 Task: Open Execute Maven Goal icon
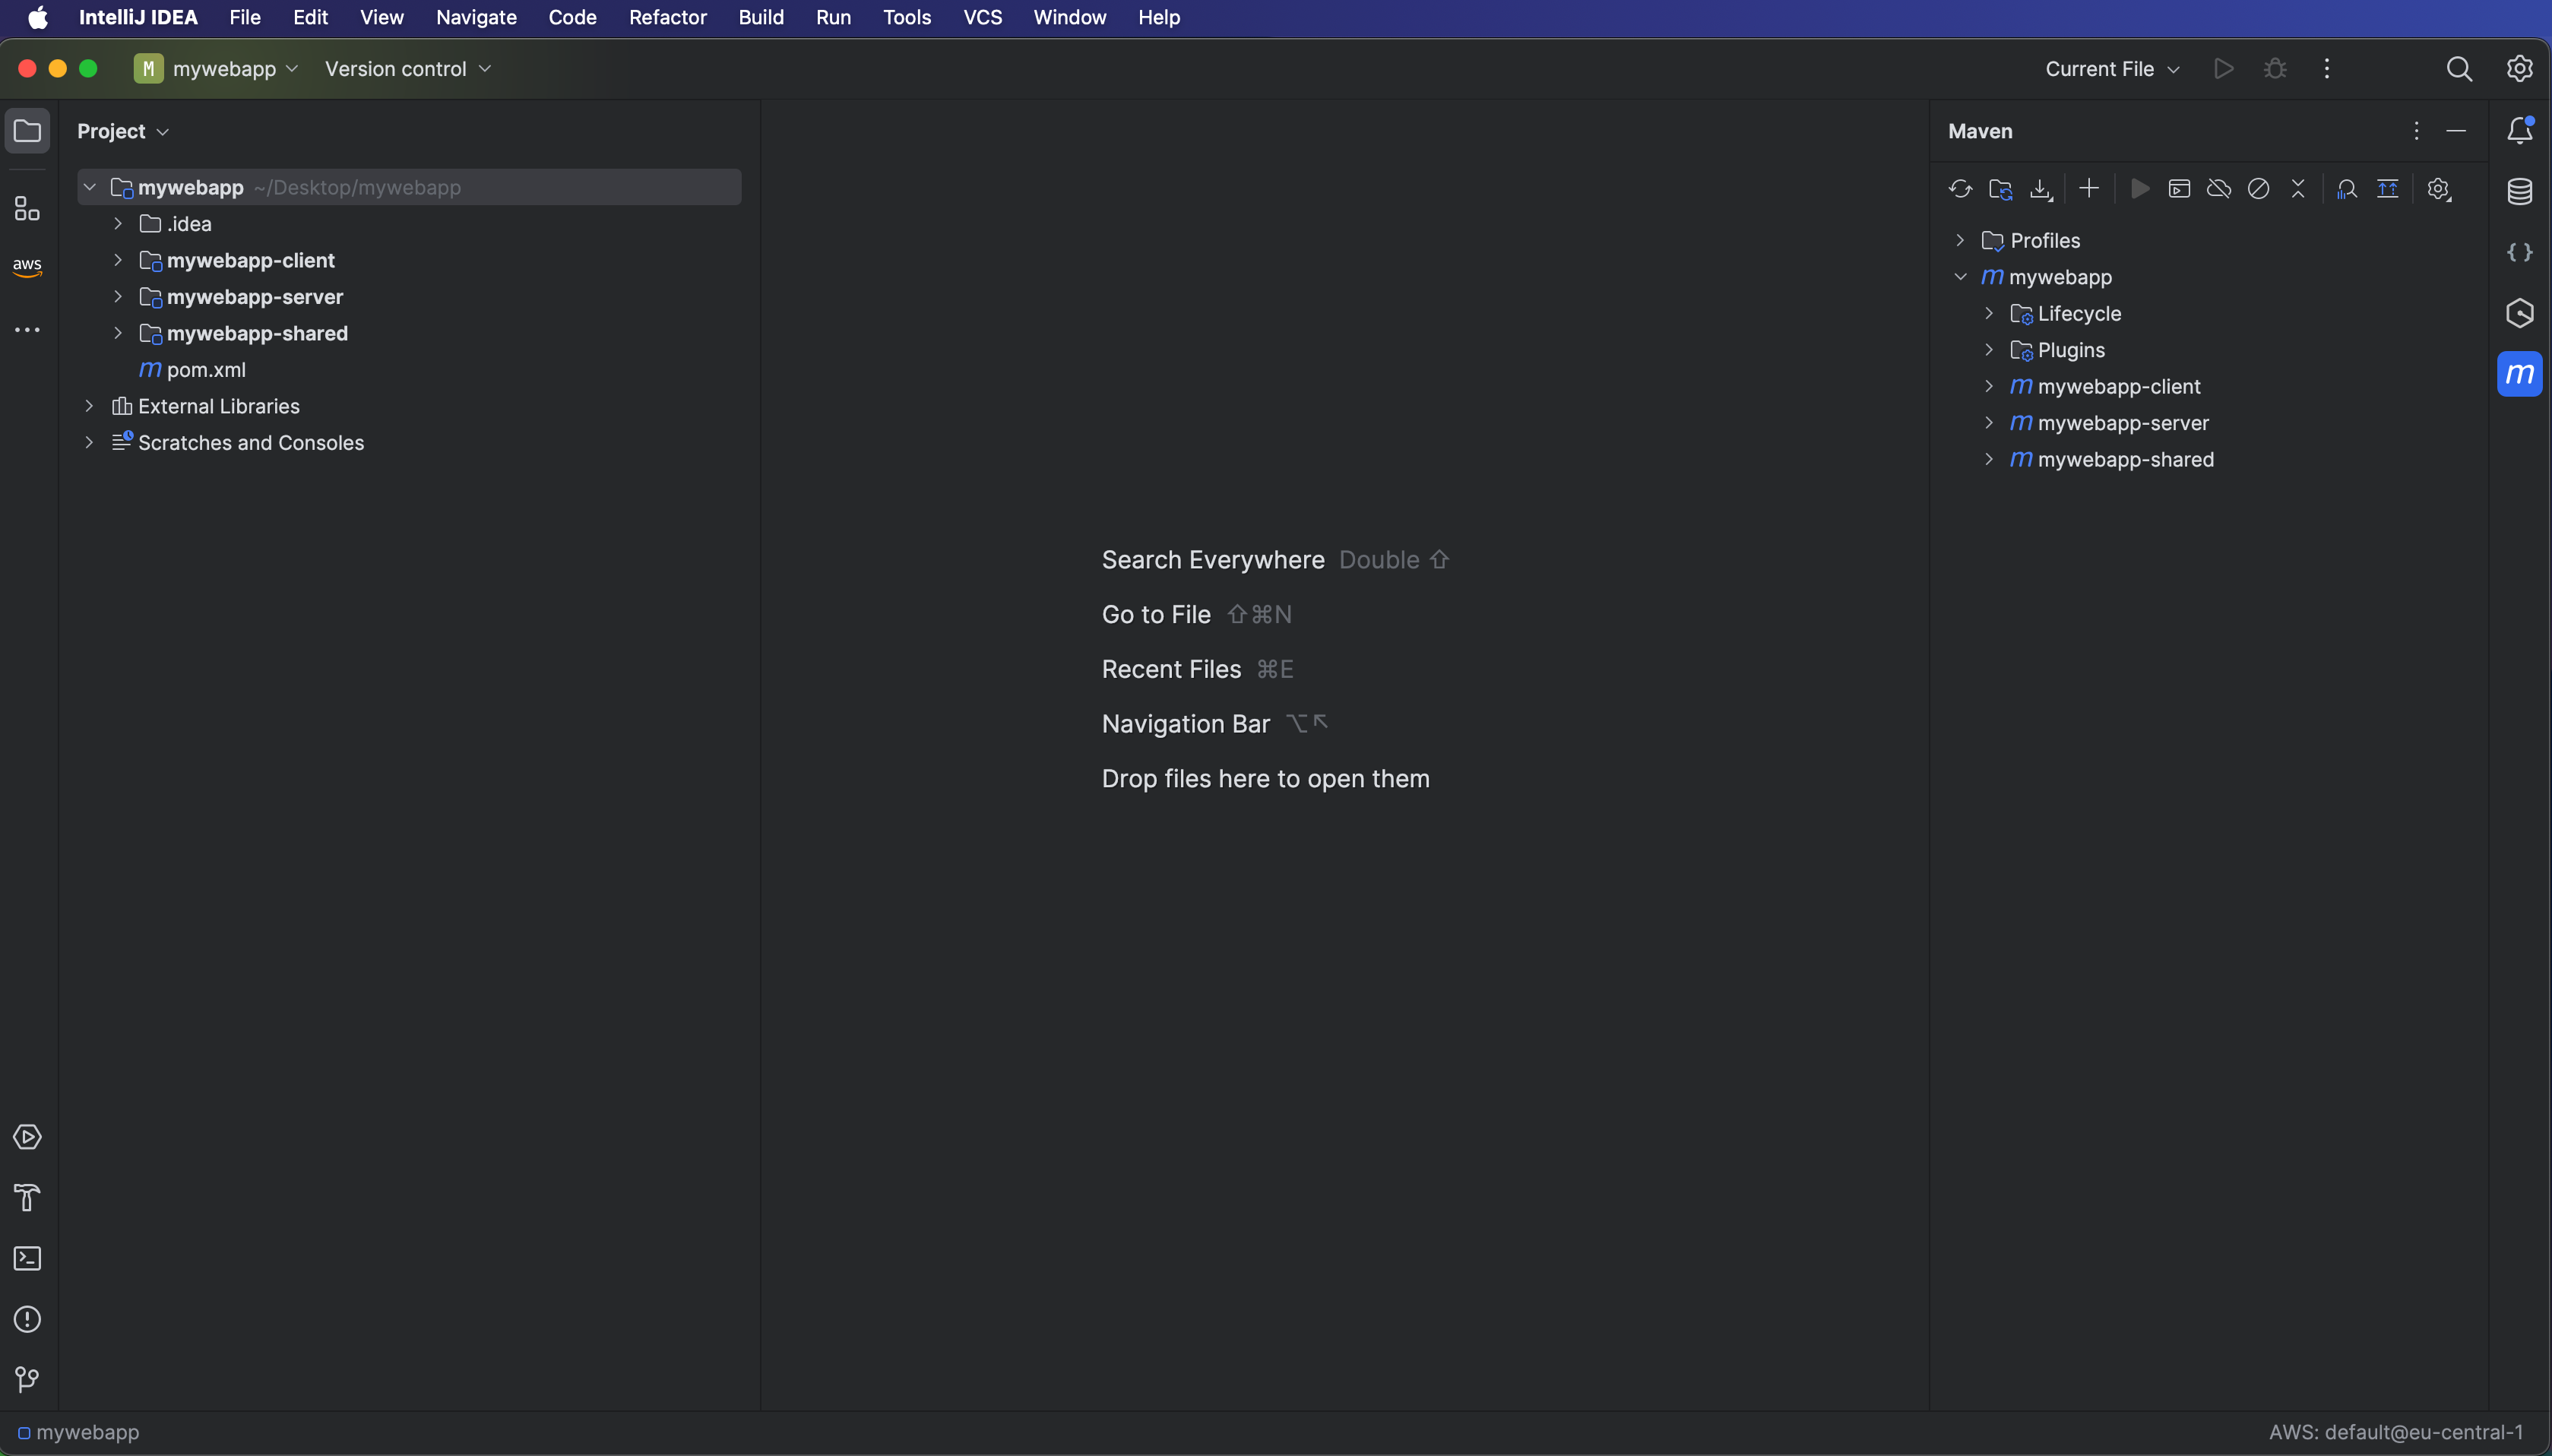[x=2179, y=189]
